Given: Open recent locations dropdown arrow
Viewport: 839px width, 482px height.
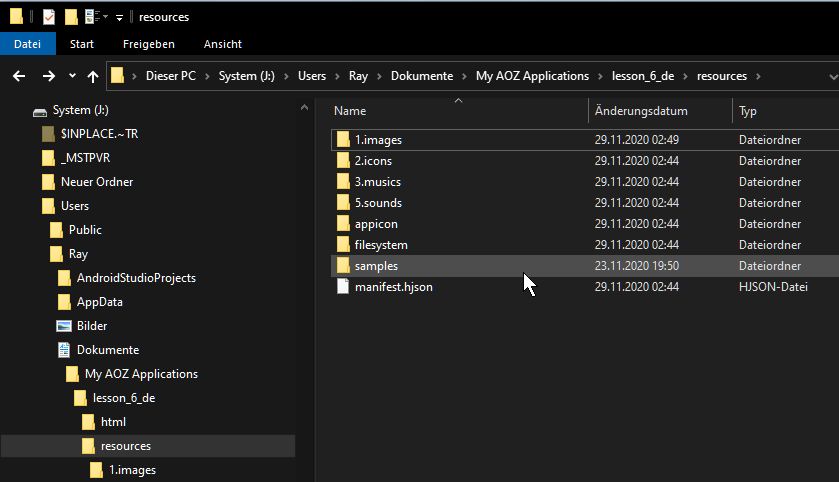Looking at the screenshot, I should 72,76.
